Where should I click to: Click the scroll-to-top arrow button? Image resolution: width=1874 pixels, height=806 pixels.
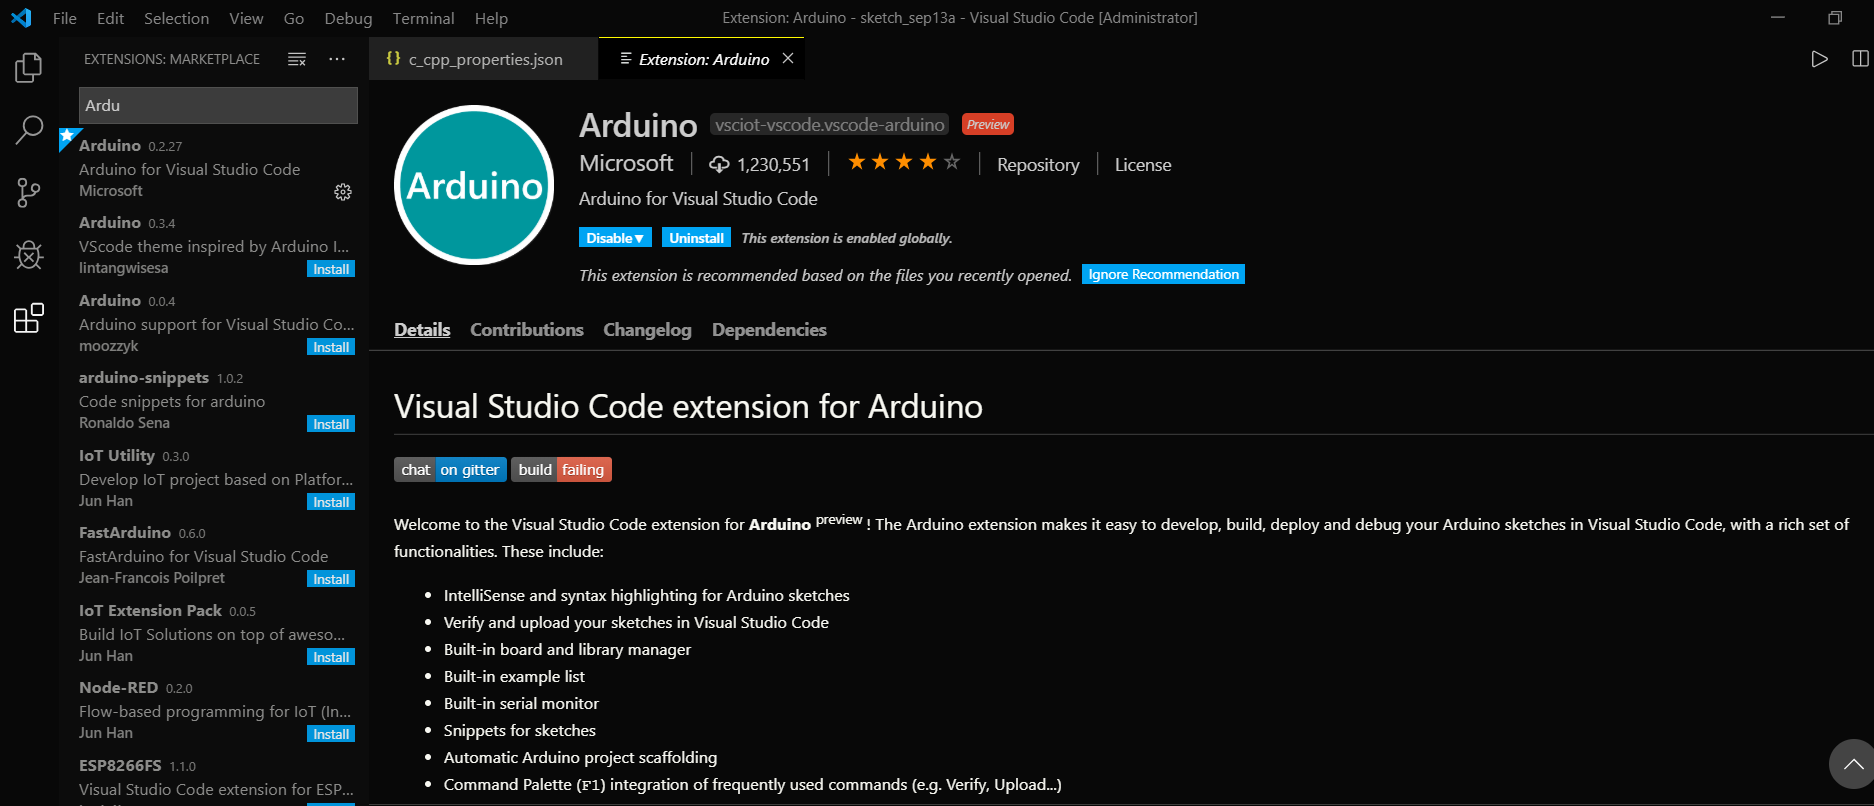pyautogui.click(x=1852, y=765)
